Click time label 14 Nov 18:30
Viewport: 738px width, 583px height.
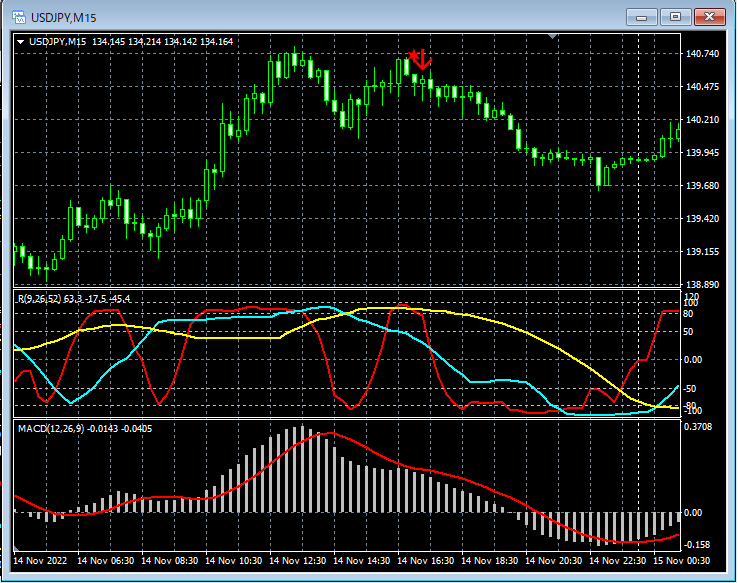click(x=489, y=561)
